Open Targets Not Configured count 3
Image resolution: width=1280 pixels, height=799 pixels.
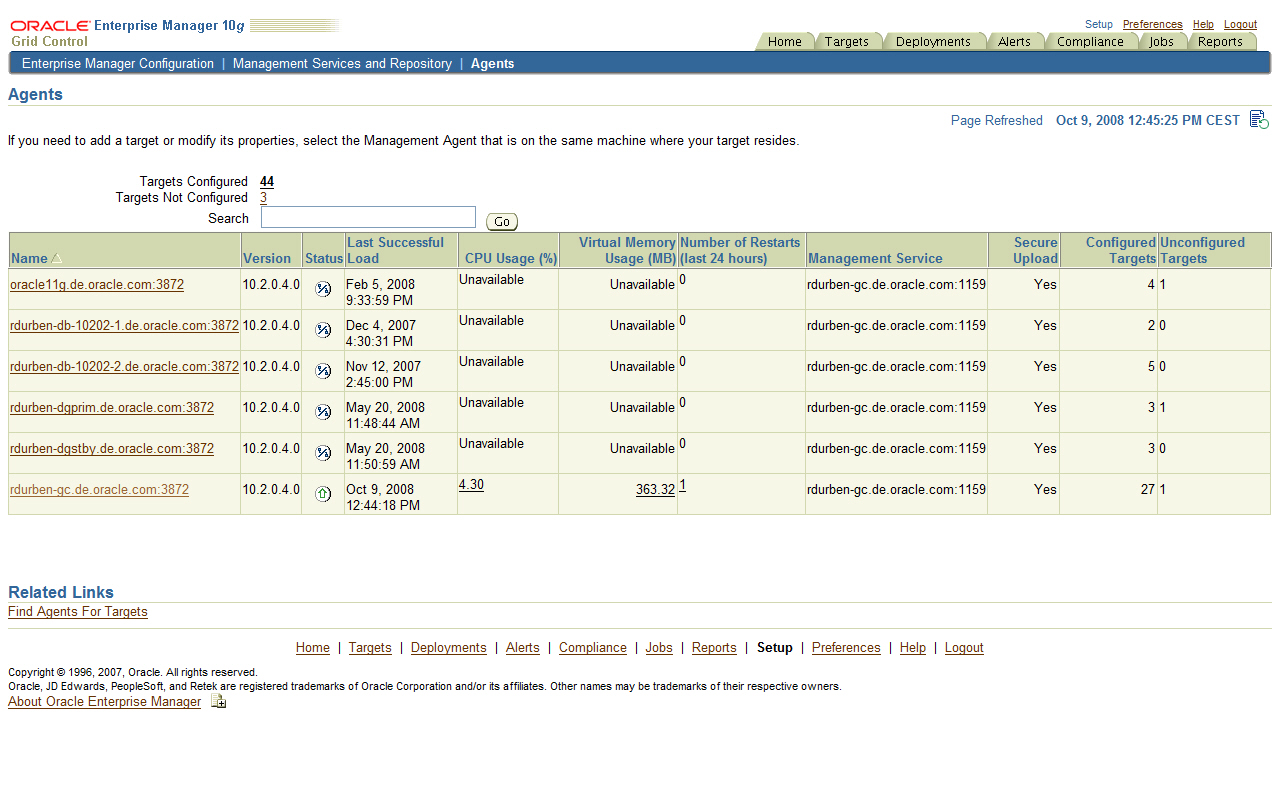(263, 198)
